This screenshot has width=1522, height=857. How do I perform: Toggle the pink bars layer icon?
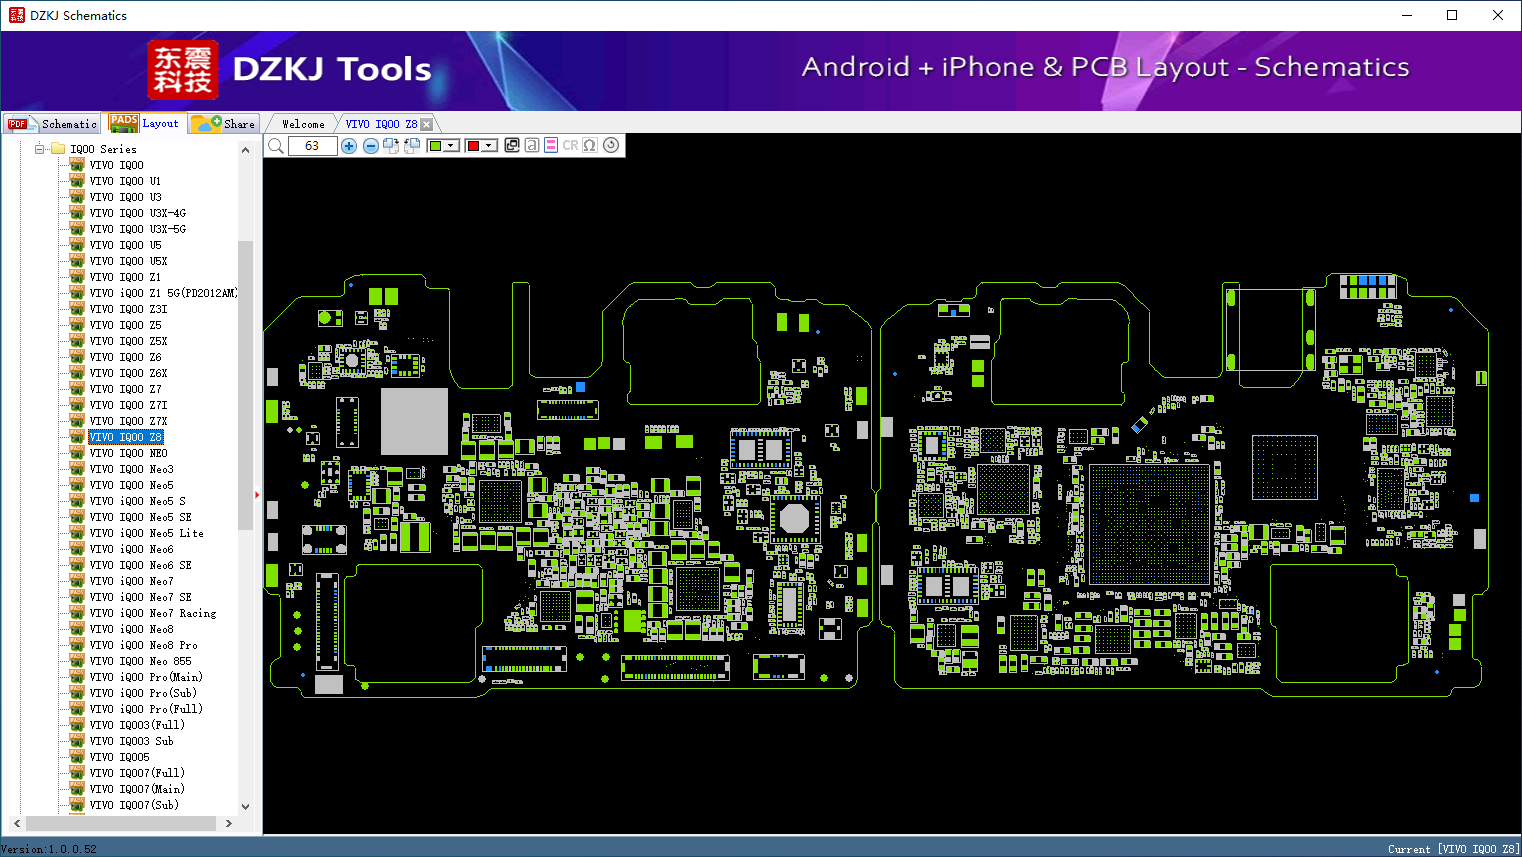(x=551, y=145)
